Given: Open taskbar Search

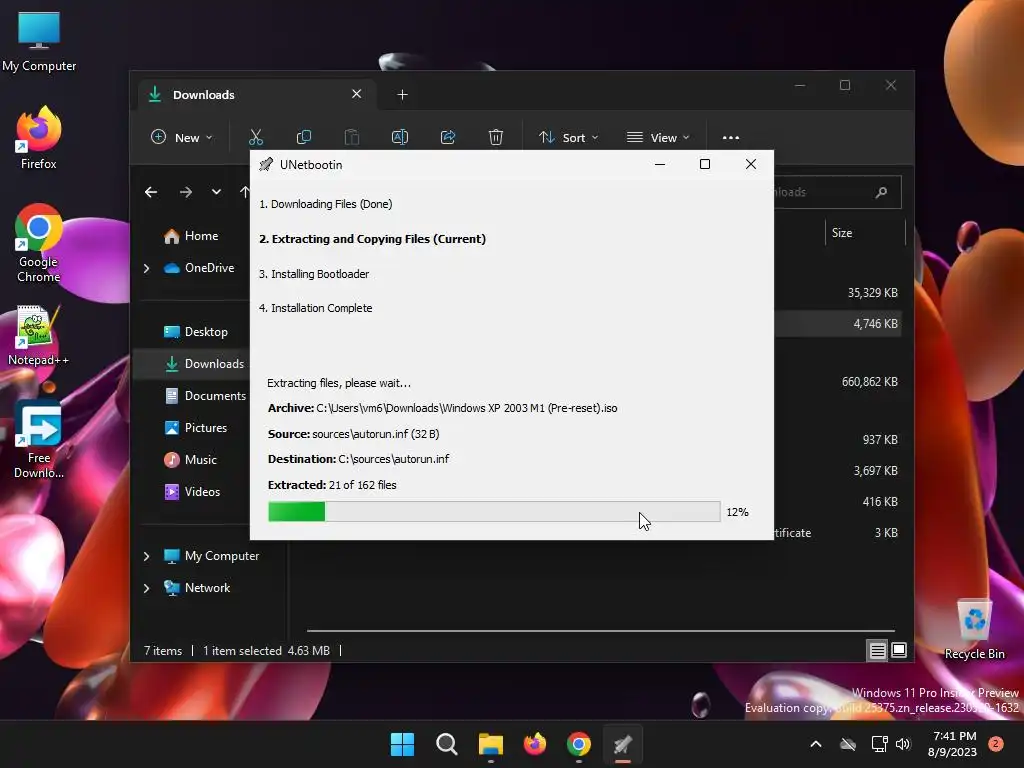Looking at the screenshot, I should tap(447, 744).
